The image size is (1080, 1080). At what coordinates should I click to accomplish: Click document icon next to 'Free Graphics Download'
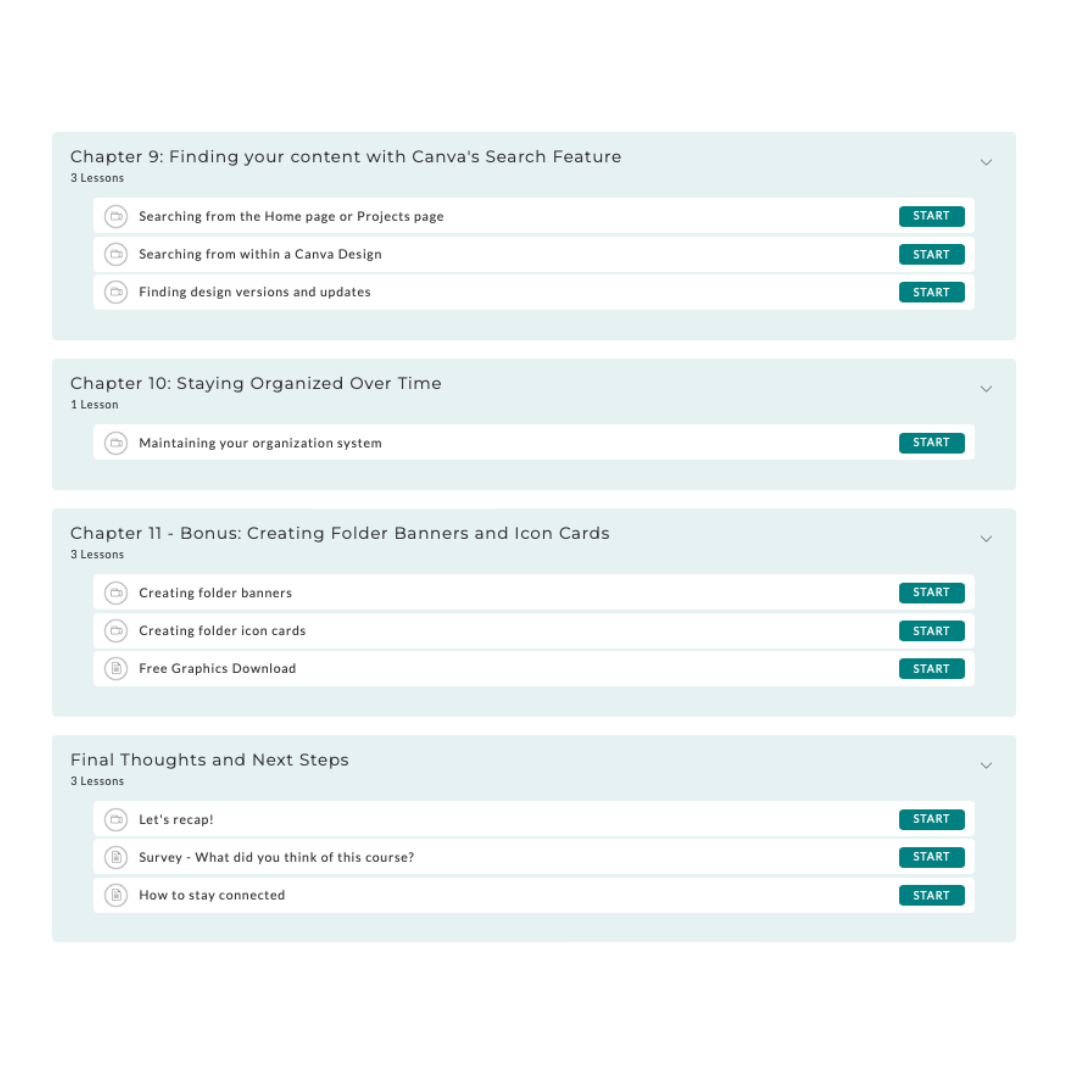coord(116,669)
